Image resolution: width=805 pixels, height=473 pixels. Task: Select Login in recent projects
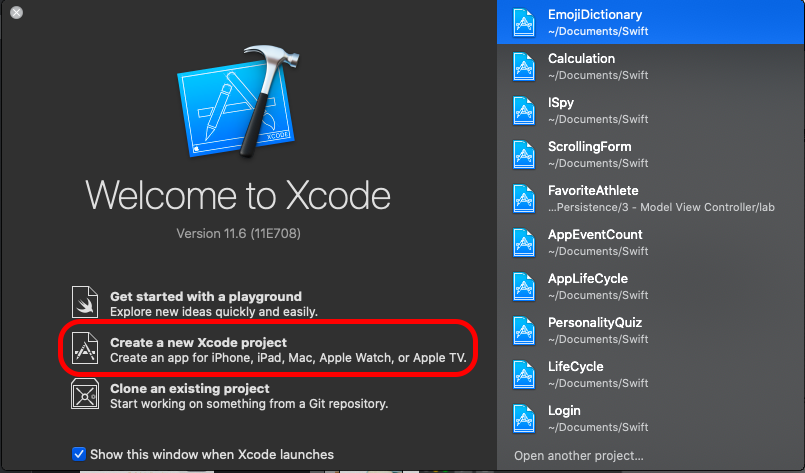[651, 419]
